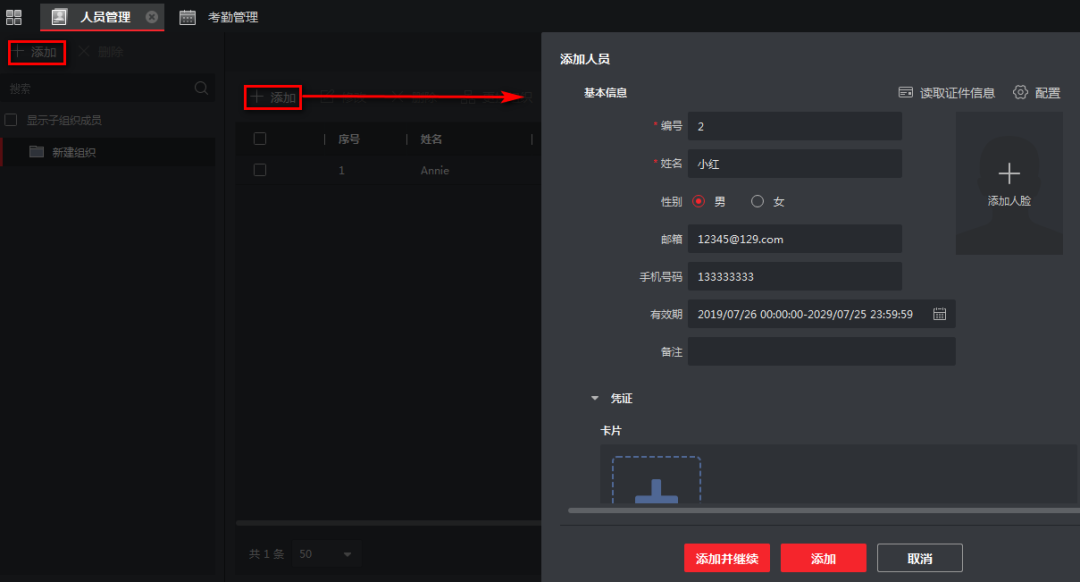This screenshot has height=582, width=1080.
Task: Click the read ID card info icon
Action: click(906, 93)
